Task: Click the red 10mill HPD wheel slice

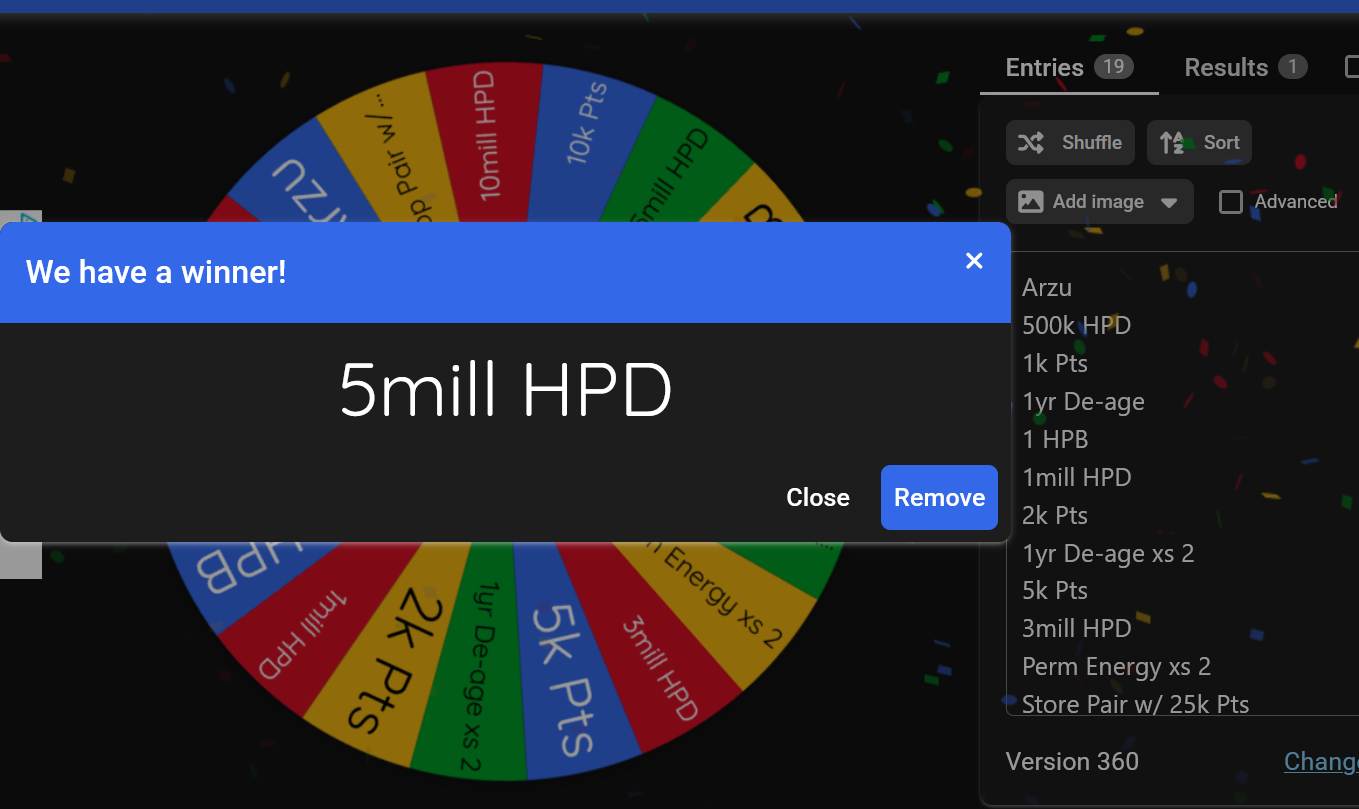Action: 488,140
